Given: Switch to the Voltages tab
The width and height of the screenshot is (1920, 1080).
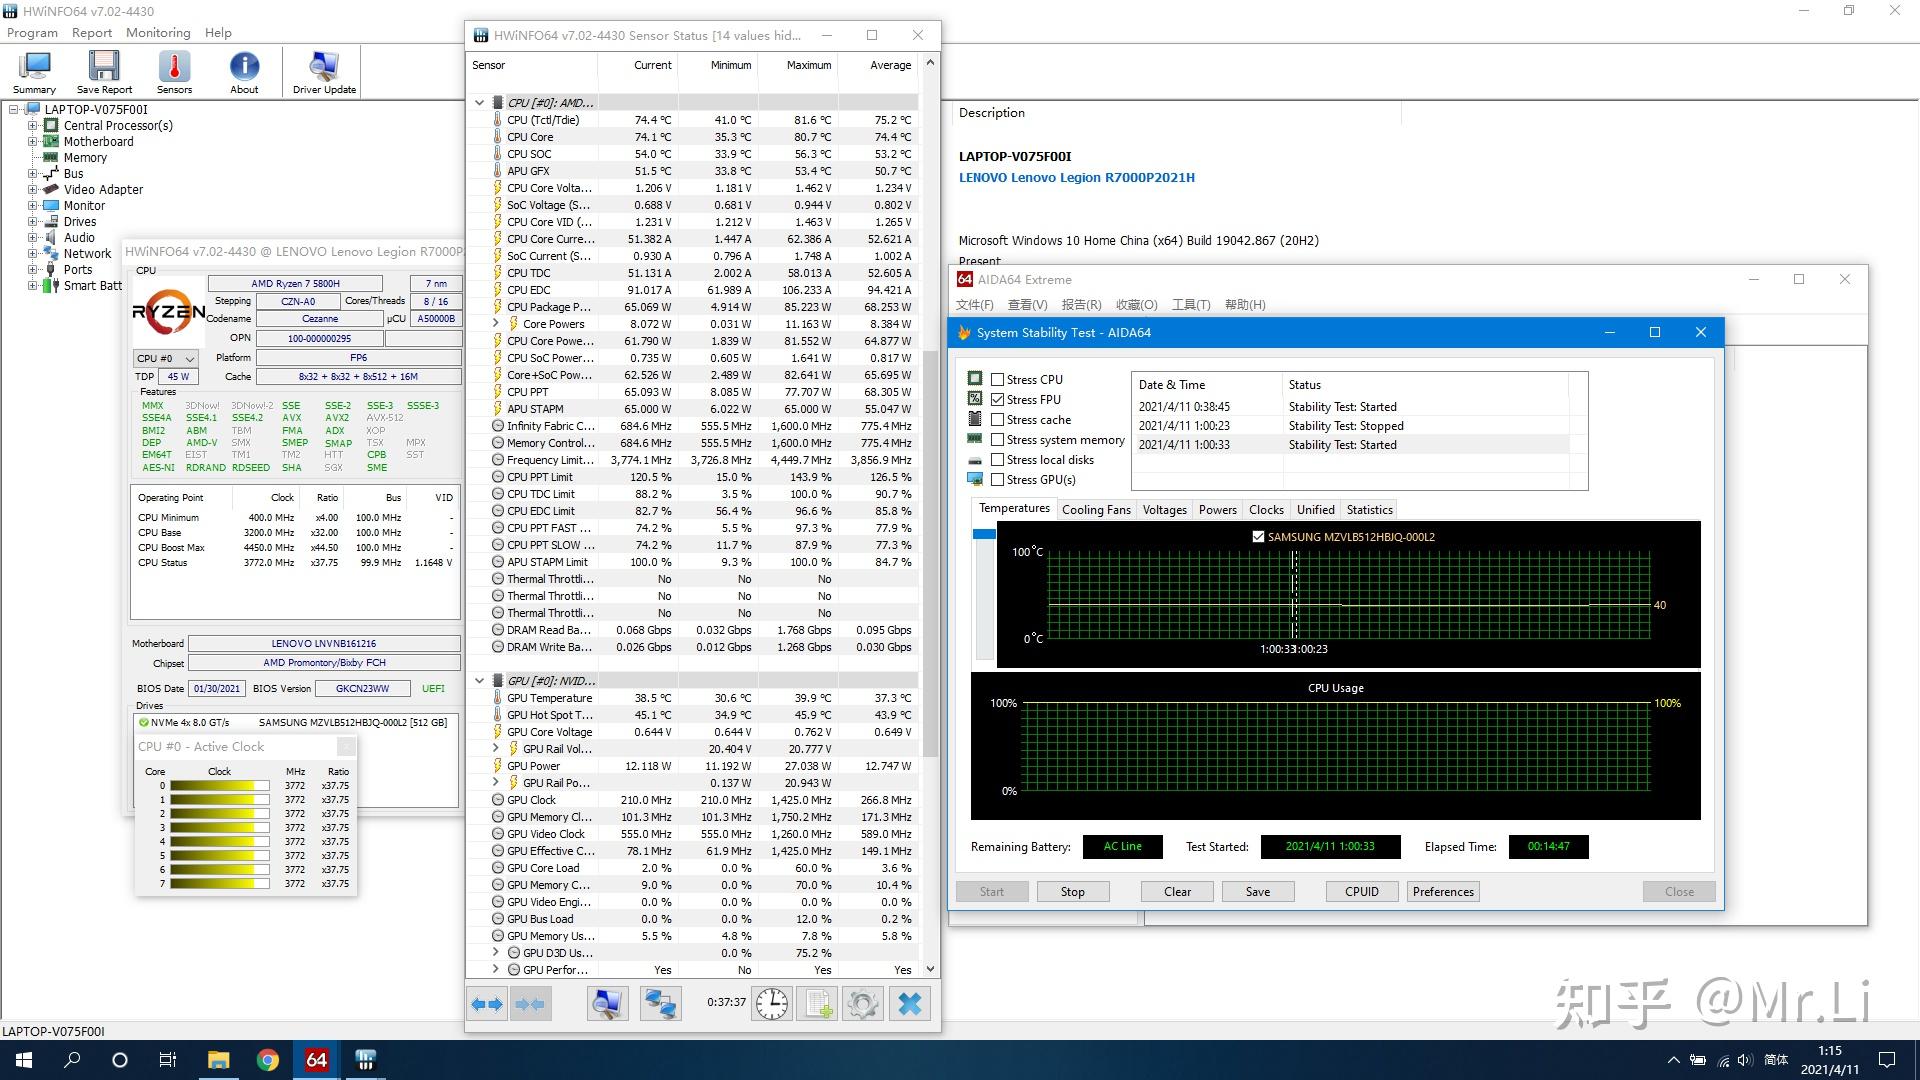Looking at the screenshot, I should [1165, 510].
